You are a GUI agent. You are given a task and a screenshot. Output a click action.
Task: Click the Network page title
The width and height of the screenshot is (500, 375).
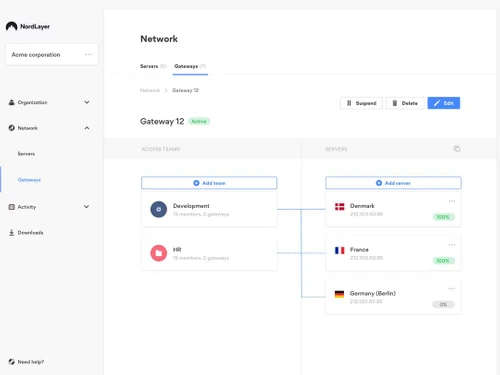tap(159, 39)
